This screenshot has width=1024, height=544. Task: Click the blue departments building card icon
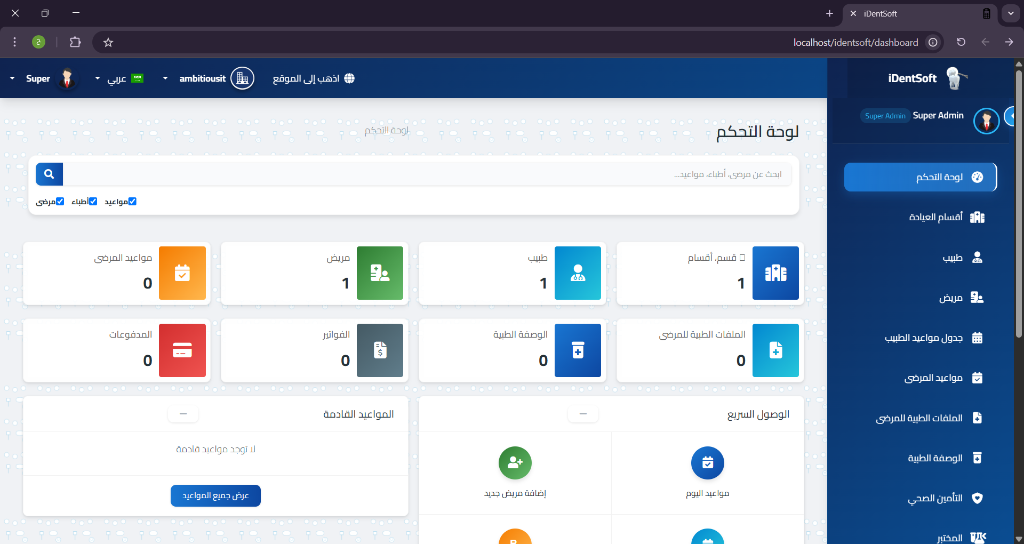coord(776,273)
